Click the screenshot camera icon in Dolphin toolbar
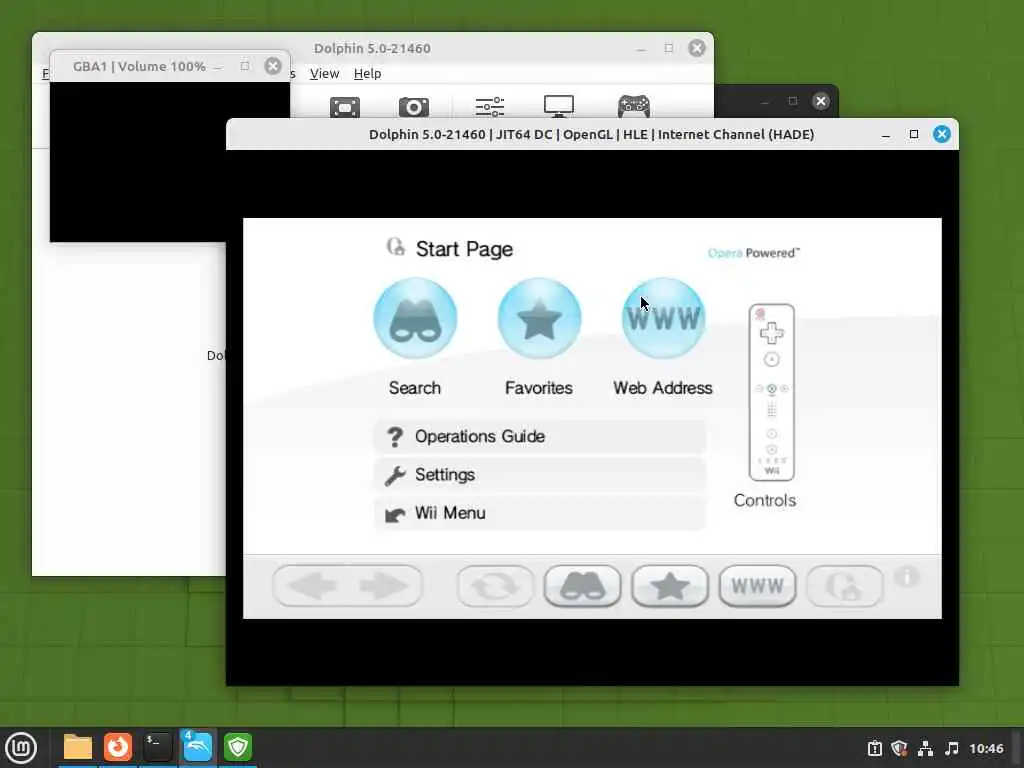Viewport: 1024px width, 768px height. pyautogui.click(x=414, y=106)
